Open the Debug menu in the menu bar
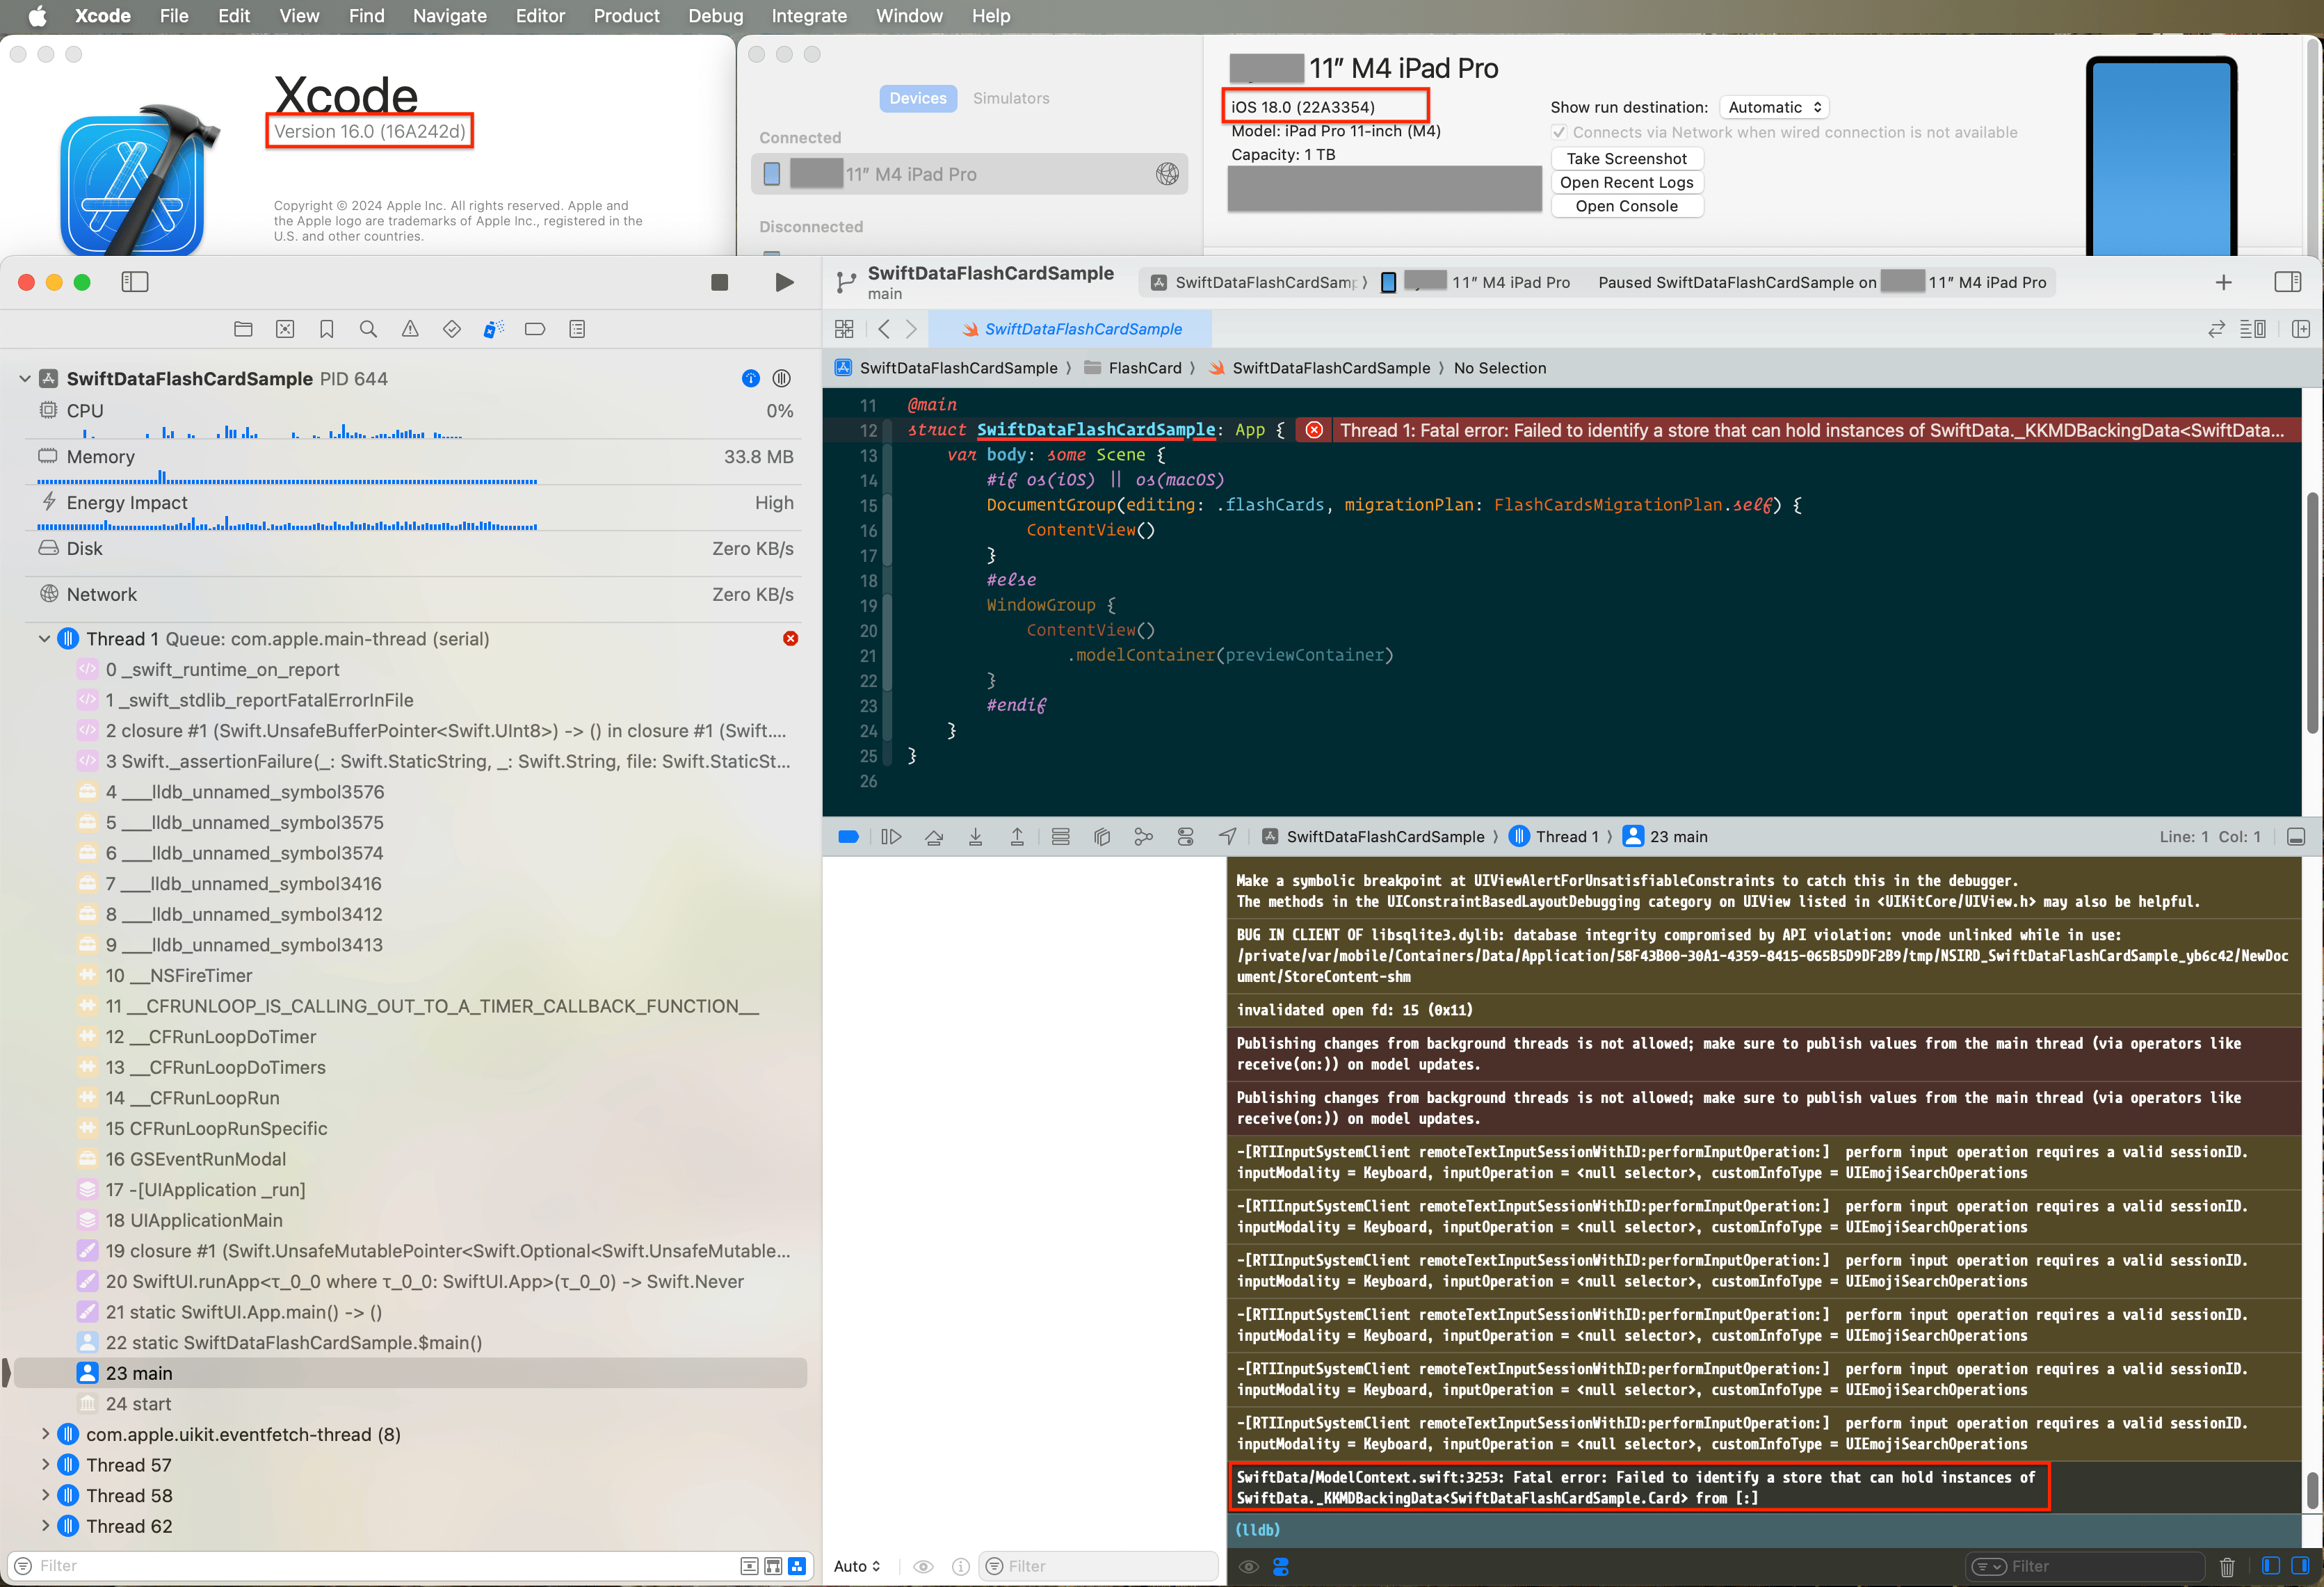The width and height of the screenshot is (2324, 1587). tap(715, 16)
